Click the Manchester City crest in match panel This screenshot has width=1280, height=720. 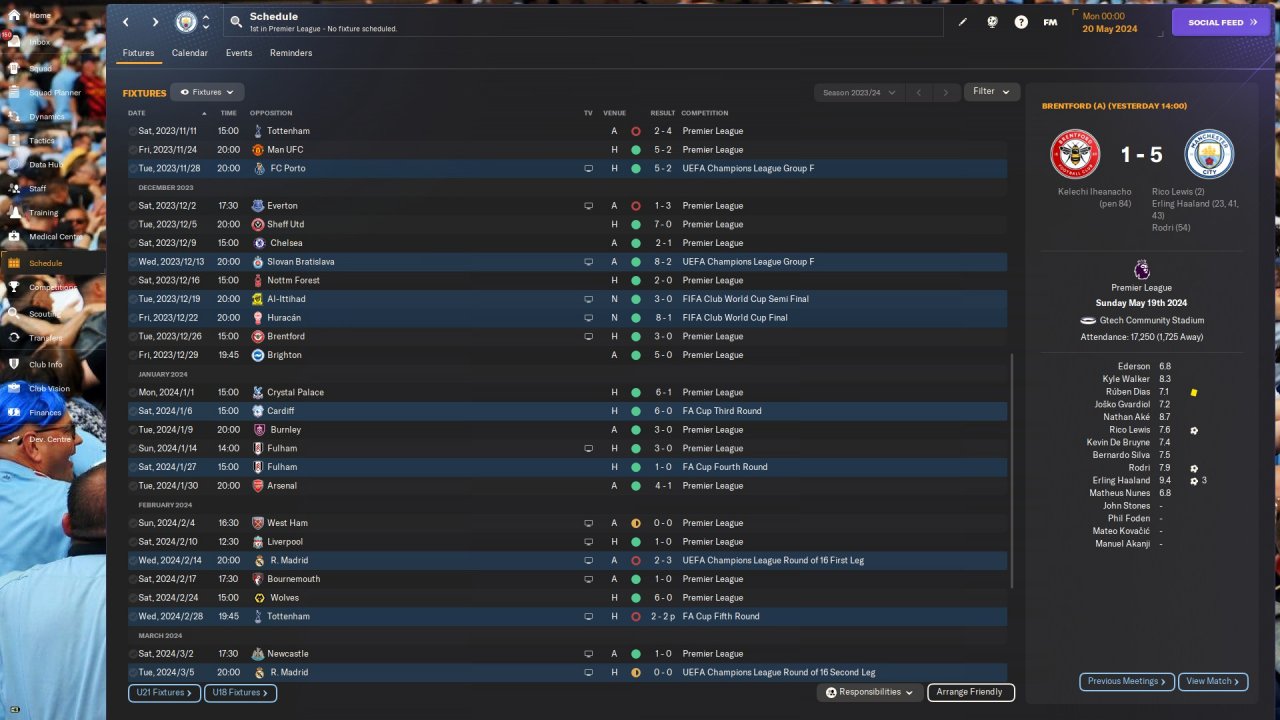1209,154
